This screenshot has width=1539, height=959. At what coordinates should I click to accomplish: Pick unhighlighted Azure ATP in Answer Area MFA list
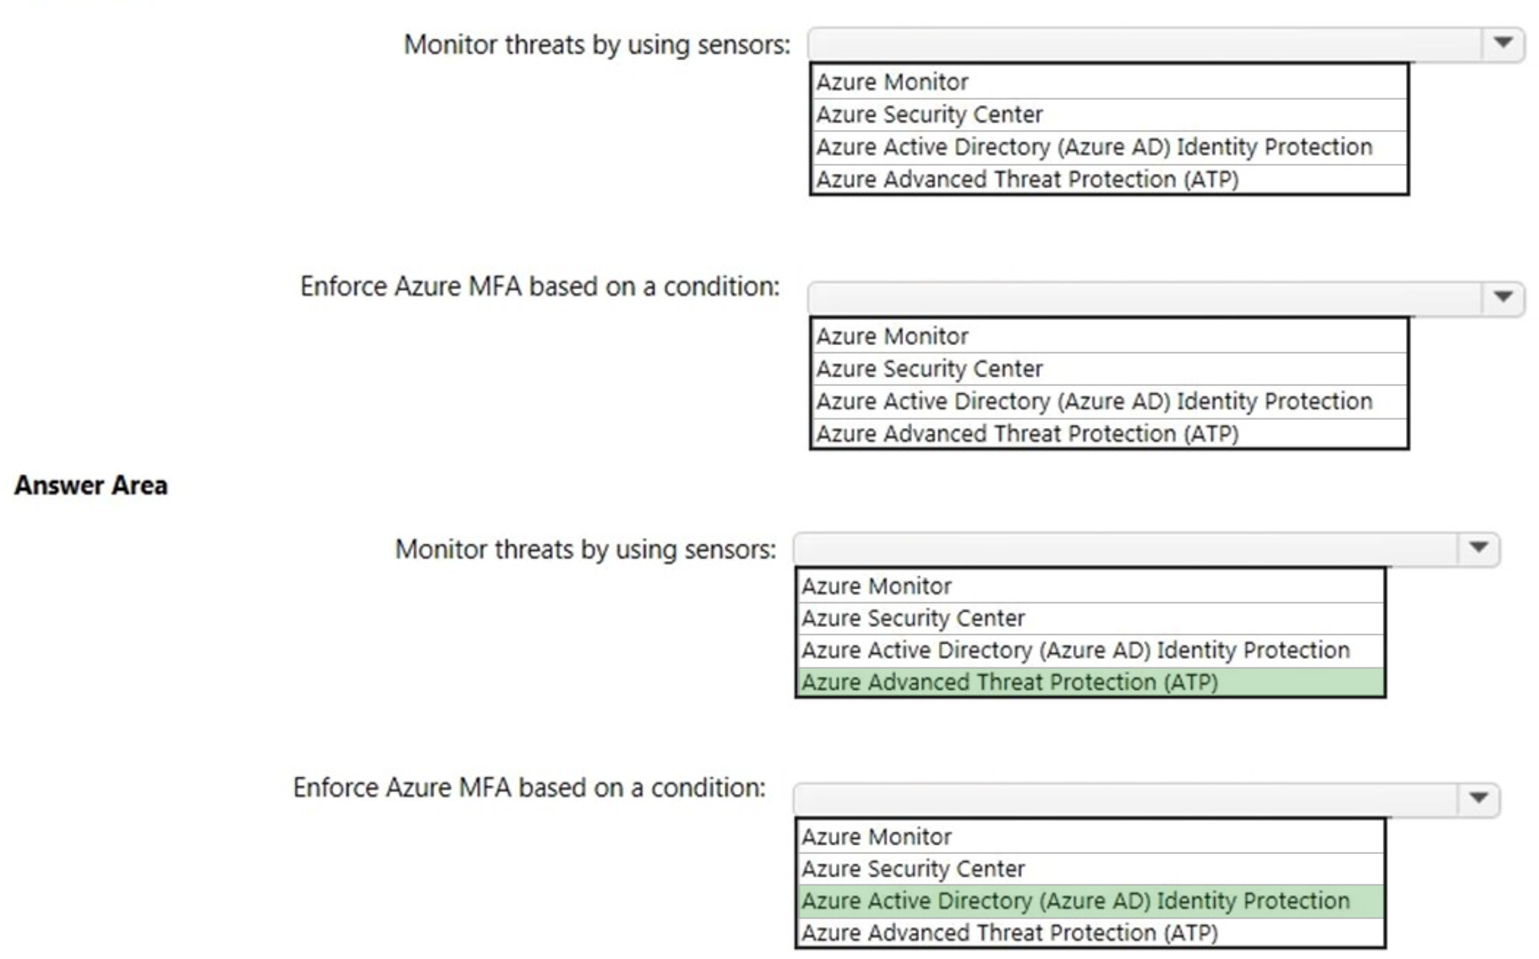coord(1009,932)
